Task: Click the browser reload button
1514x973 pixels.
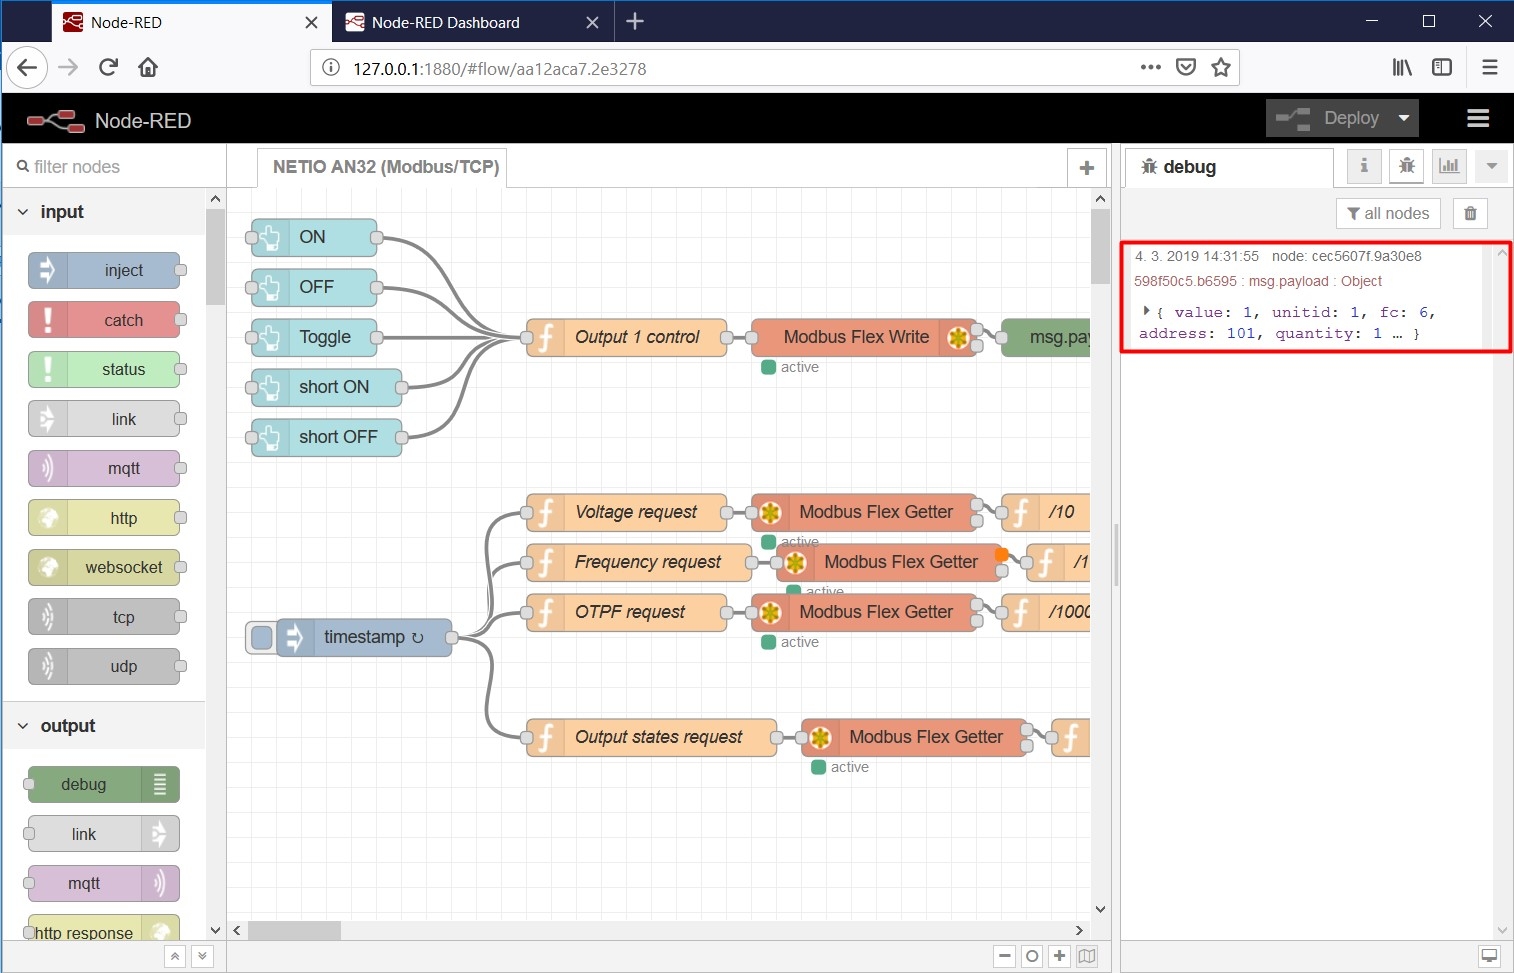Action: 108,67
